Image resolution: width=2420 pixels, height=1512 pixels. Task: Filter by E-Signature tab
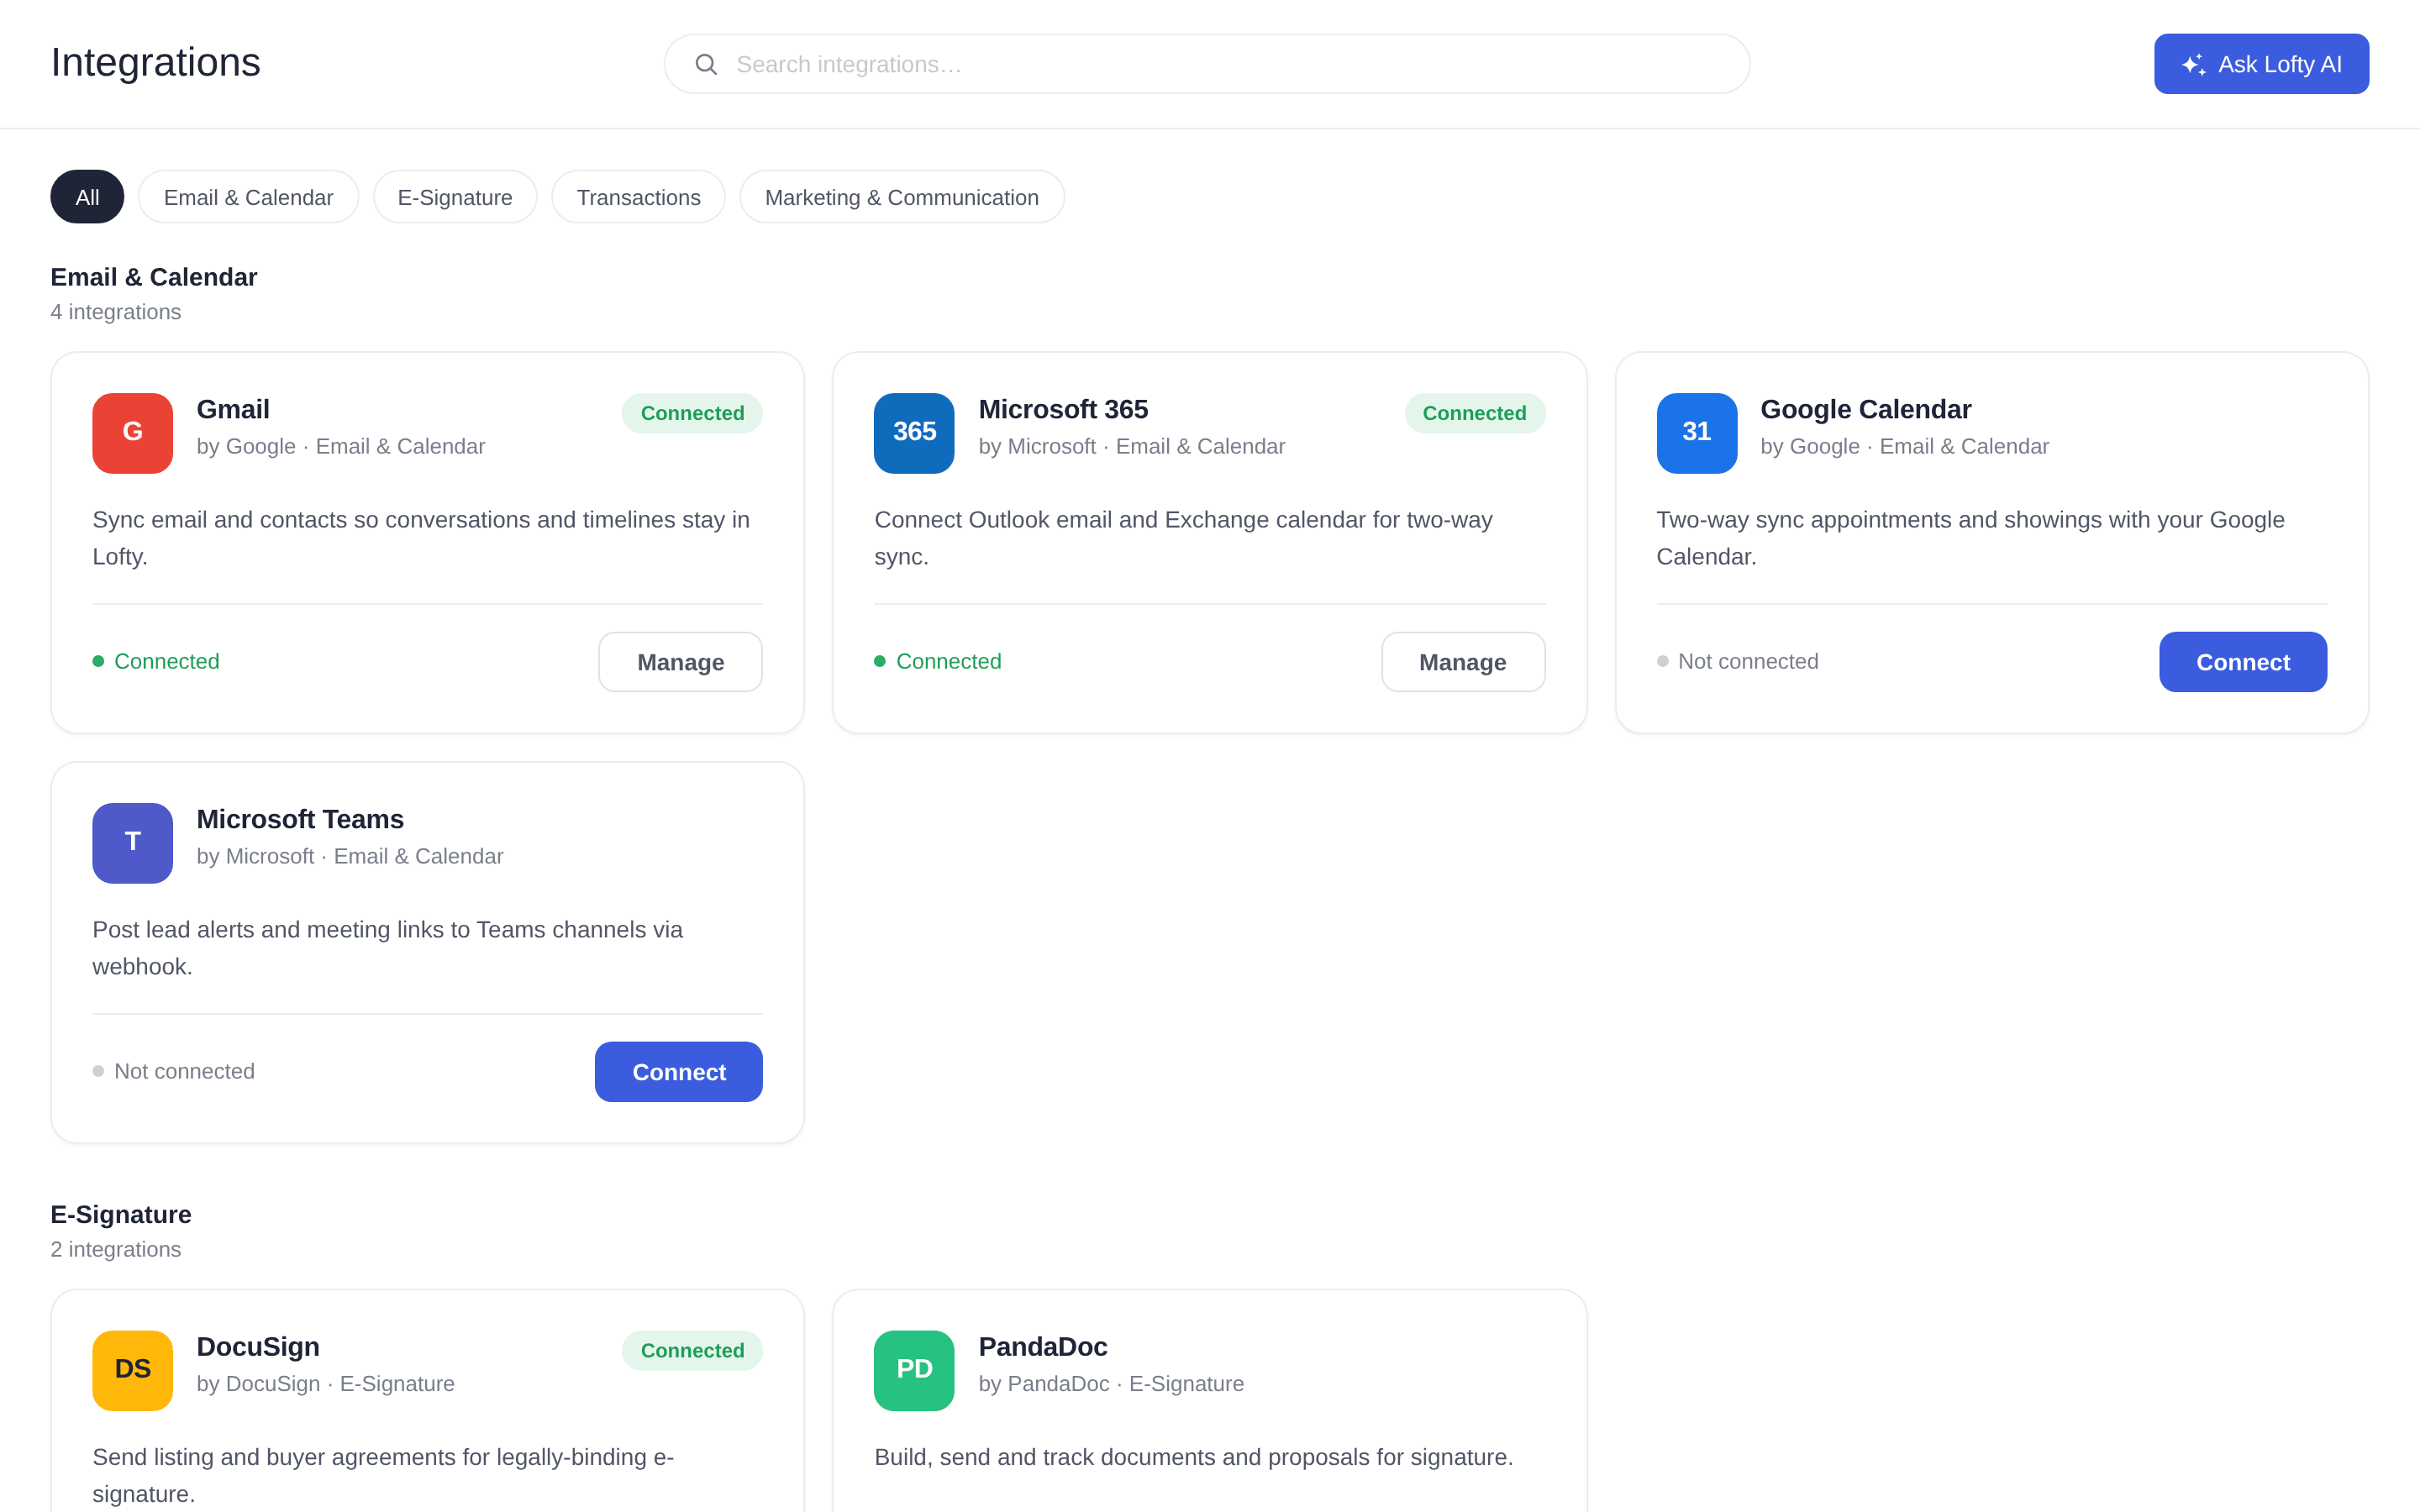click(x=455, y=197)
